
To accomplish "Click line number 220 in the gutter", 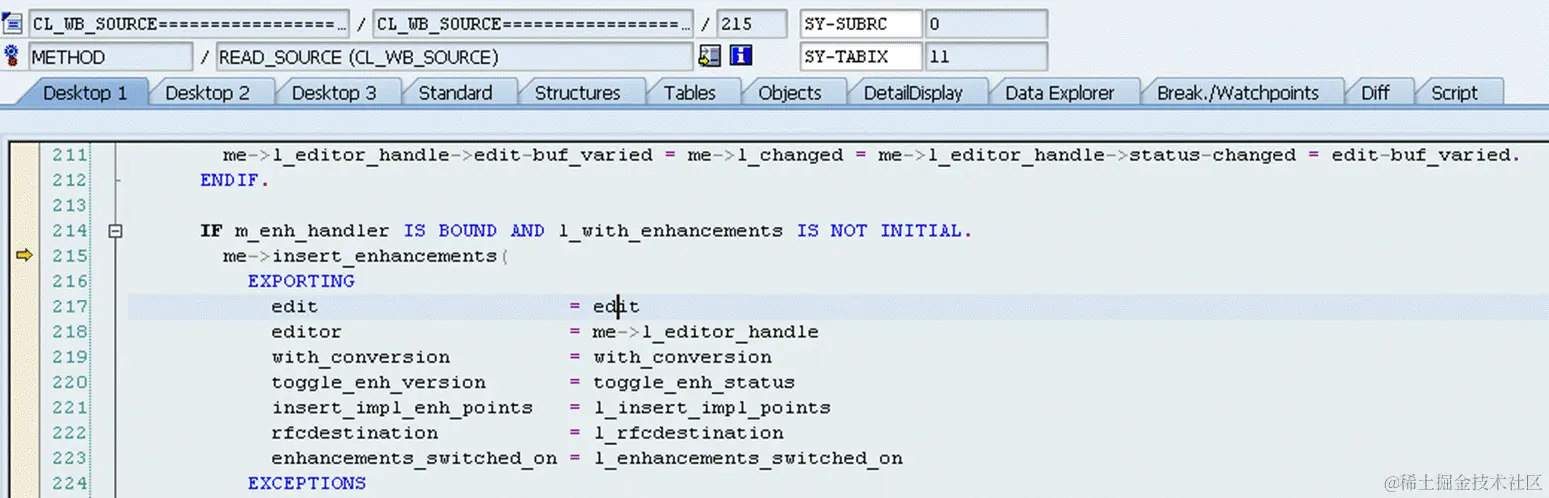I will (x=70, y=382).
